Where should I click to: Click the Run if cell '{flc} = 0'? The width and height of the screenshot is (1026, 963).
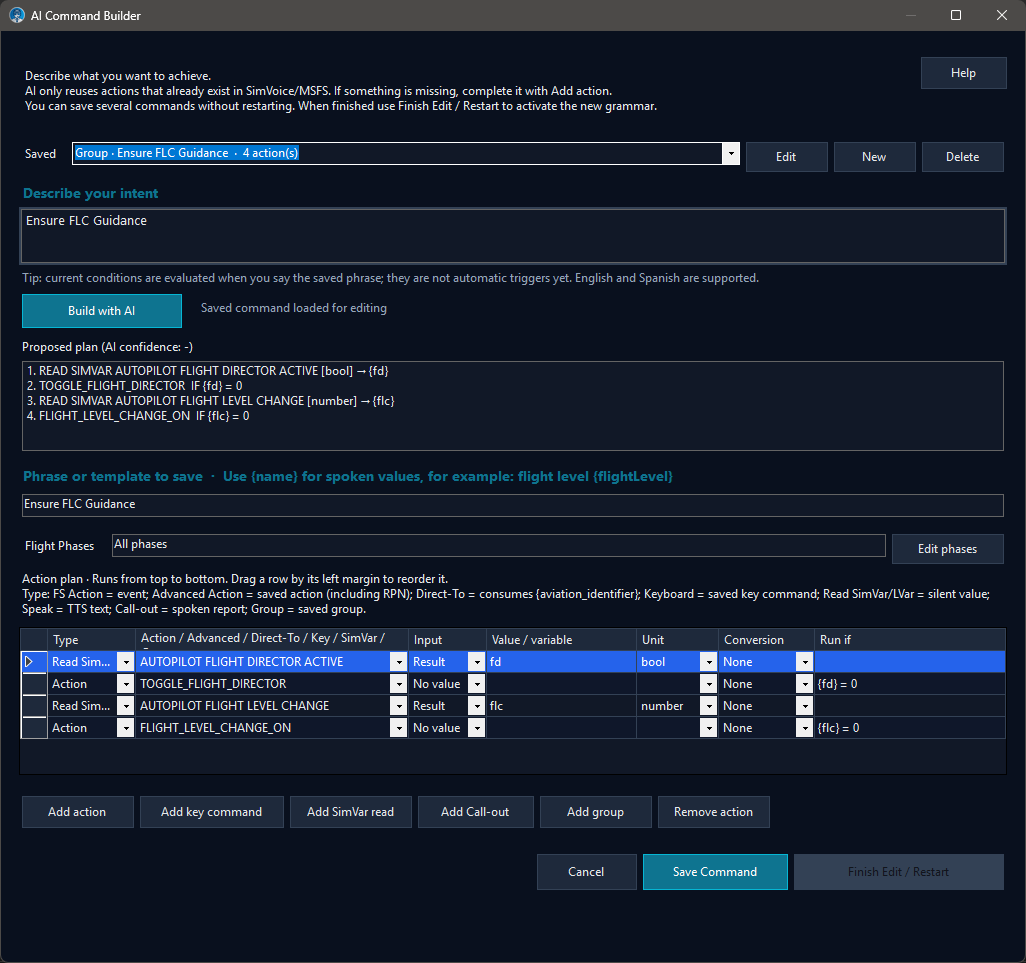point(910,728)
